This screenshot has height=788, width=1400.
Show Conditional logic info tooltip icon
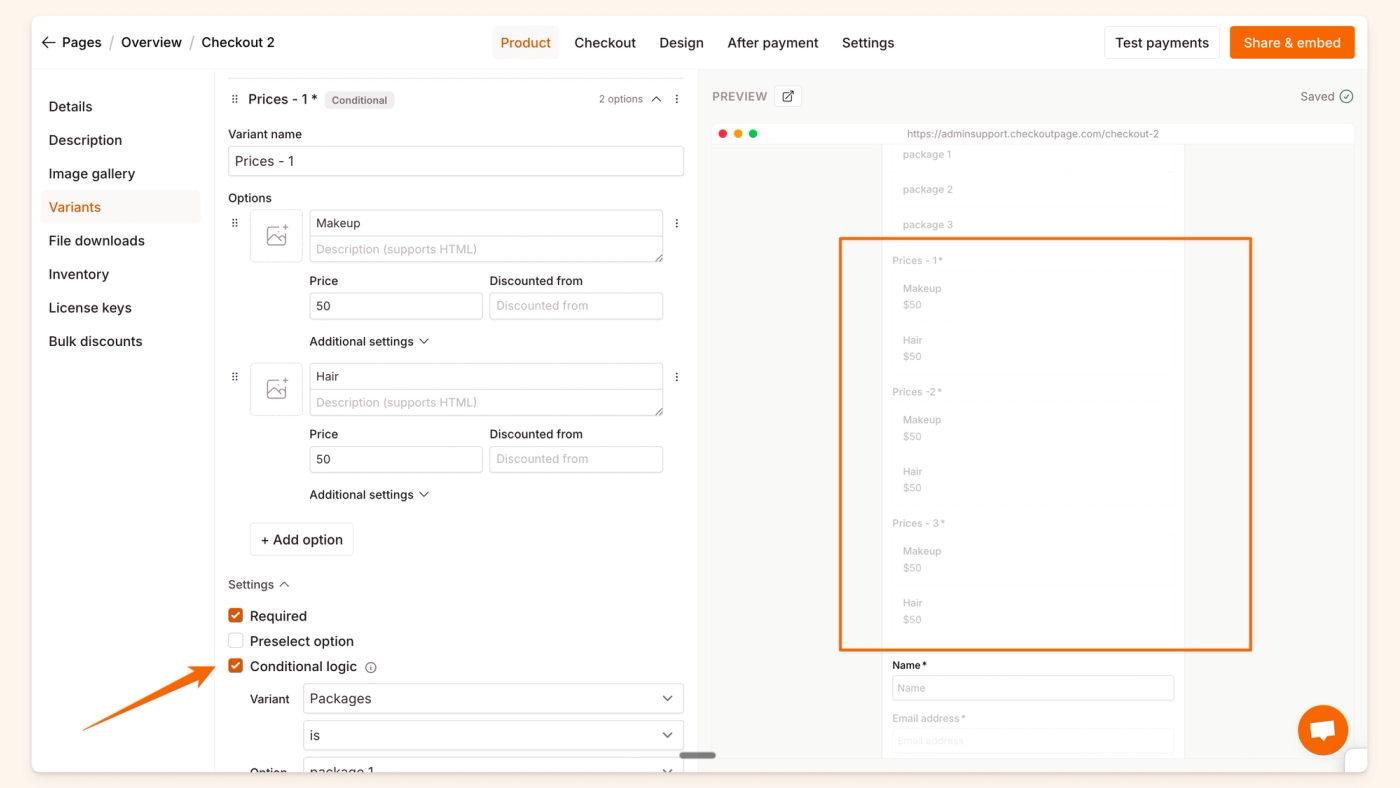click(x=371, y=667)
